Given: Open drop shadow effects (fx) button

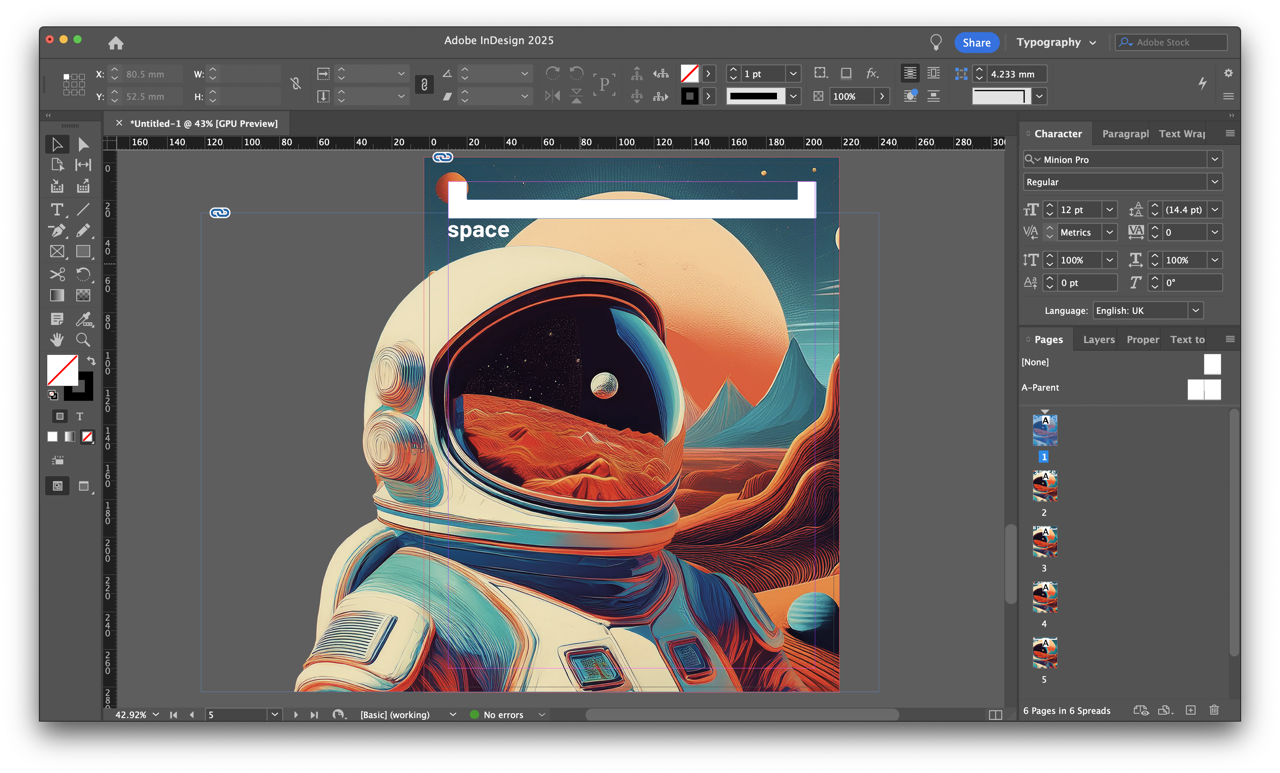Looking at the screenshot, I should 872,73.
